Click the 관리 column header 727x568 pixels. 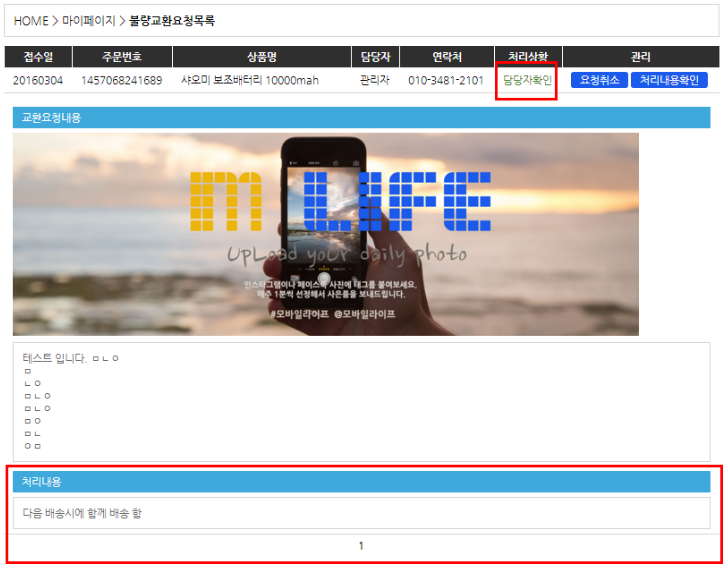click(x=640, y=57)
